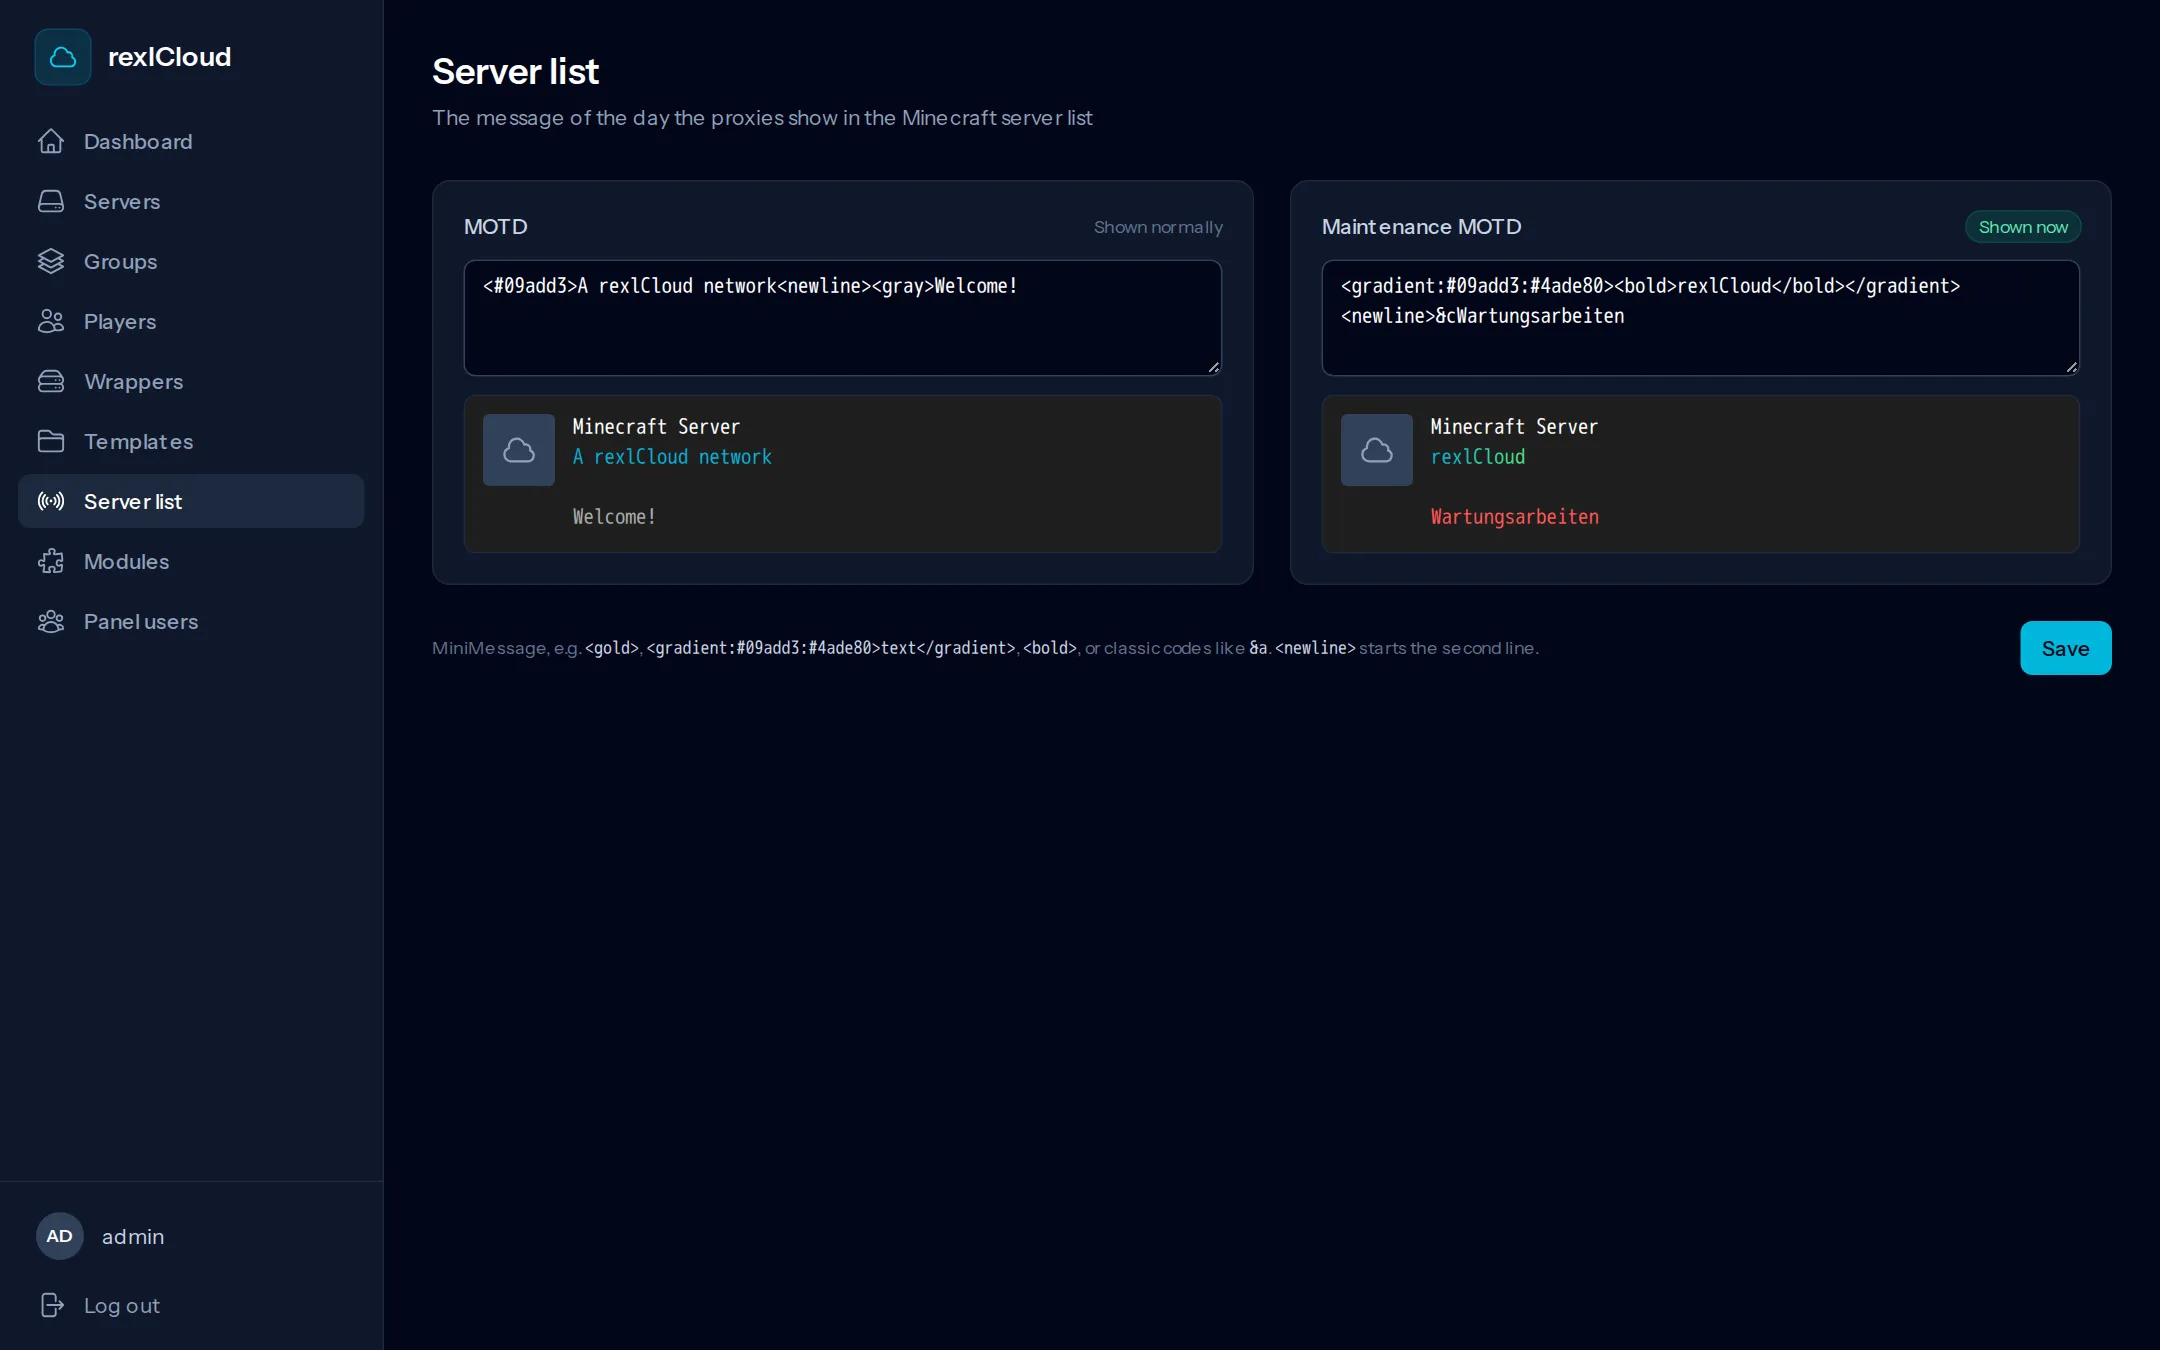Click the Templates folder icon

51,442
